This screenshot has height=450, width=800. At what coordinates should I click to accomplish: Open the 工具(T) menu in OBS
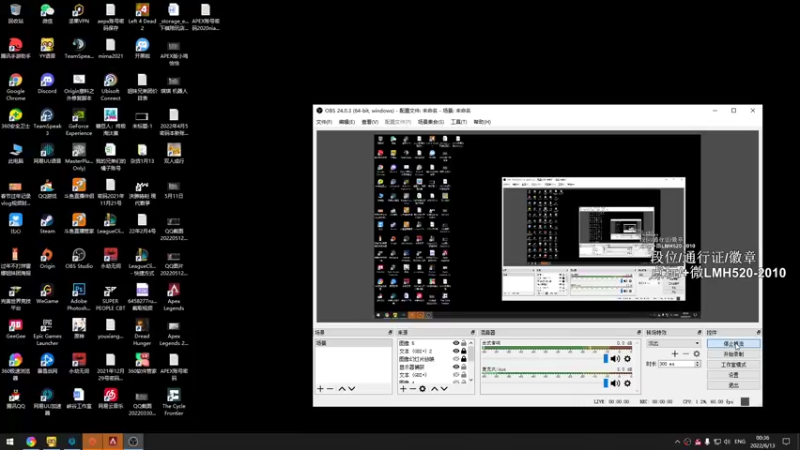click(x=459, y=122)
